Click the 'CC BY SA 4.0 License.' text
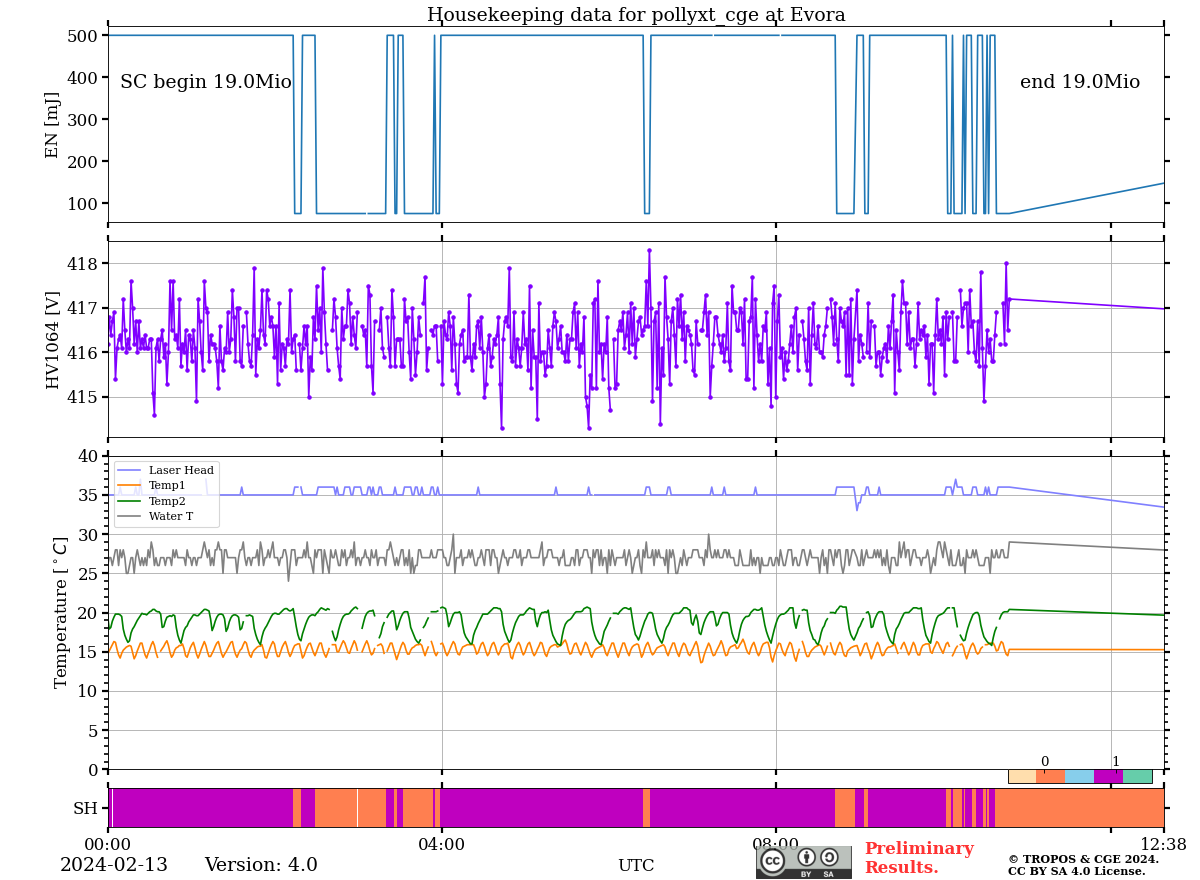 coord(1077,871)
